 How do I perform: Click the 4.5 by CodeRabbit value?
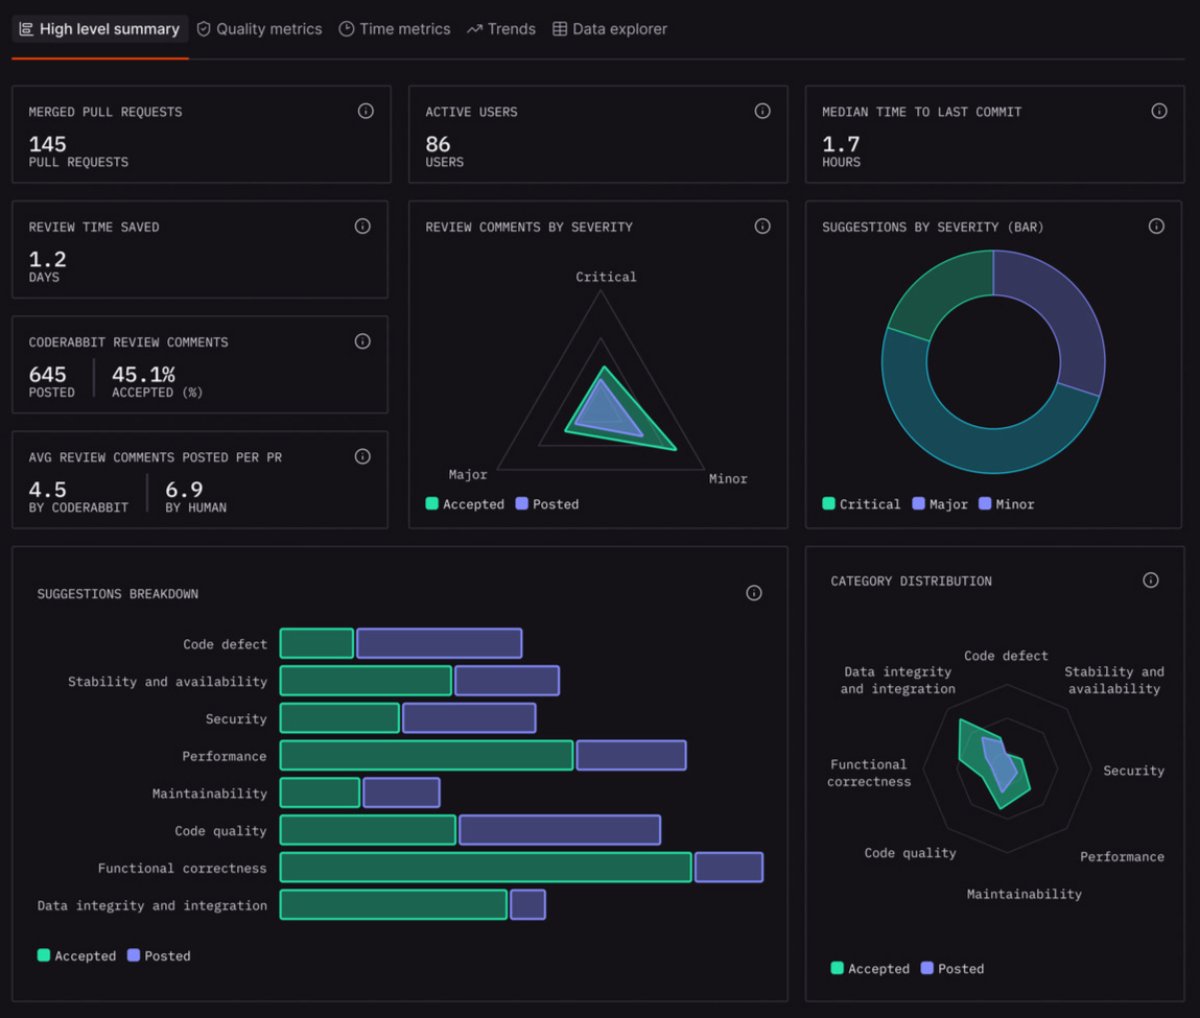(x=48, y=489)
